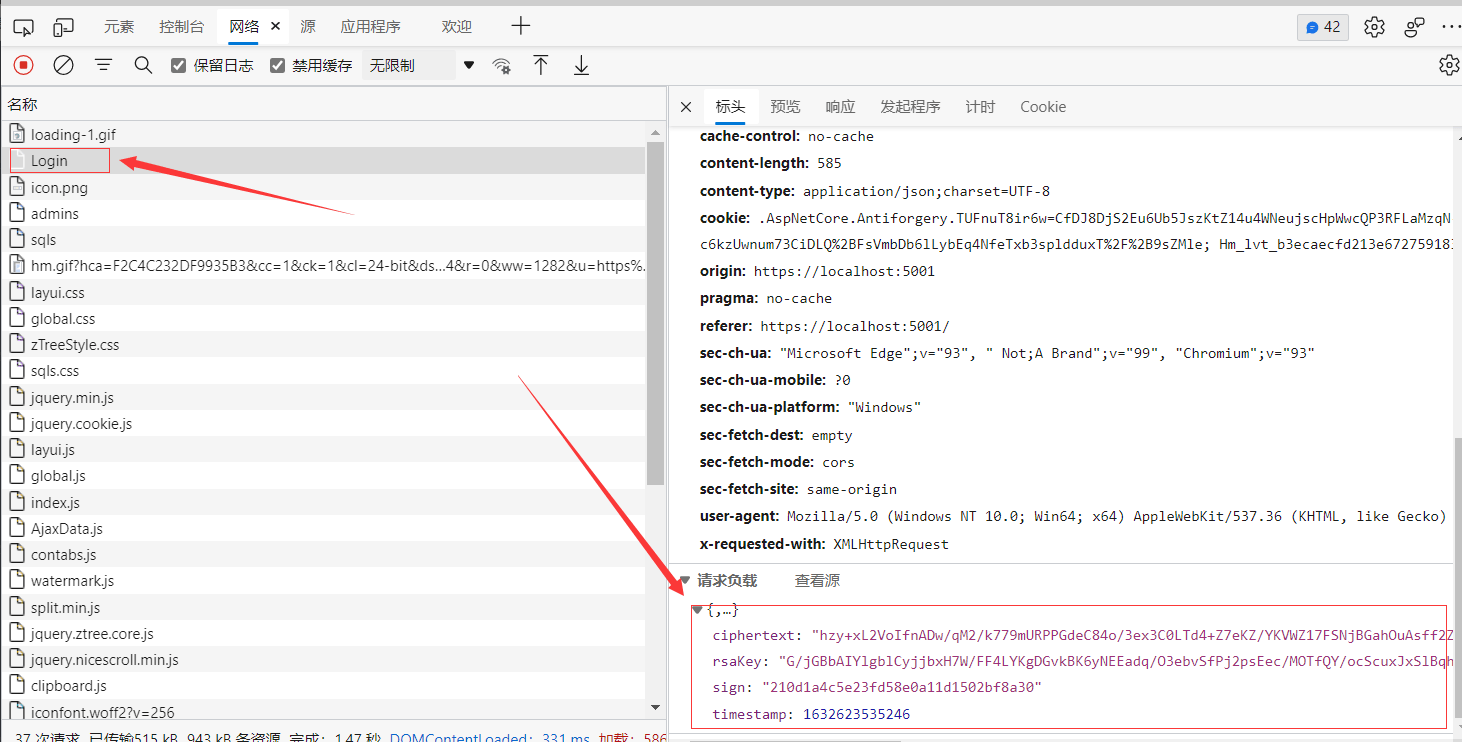Add a new tool tab with plus icon
Image resolution: width=1462 pixels, height=742 pixels.
(x=520, y=27)
